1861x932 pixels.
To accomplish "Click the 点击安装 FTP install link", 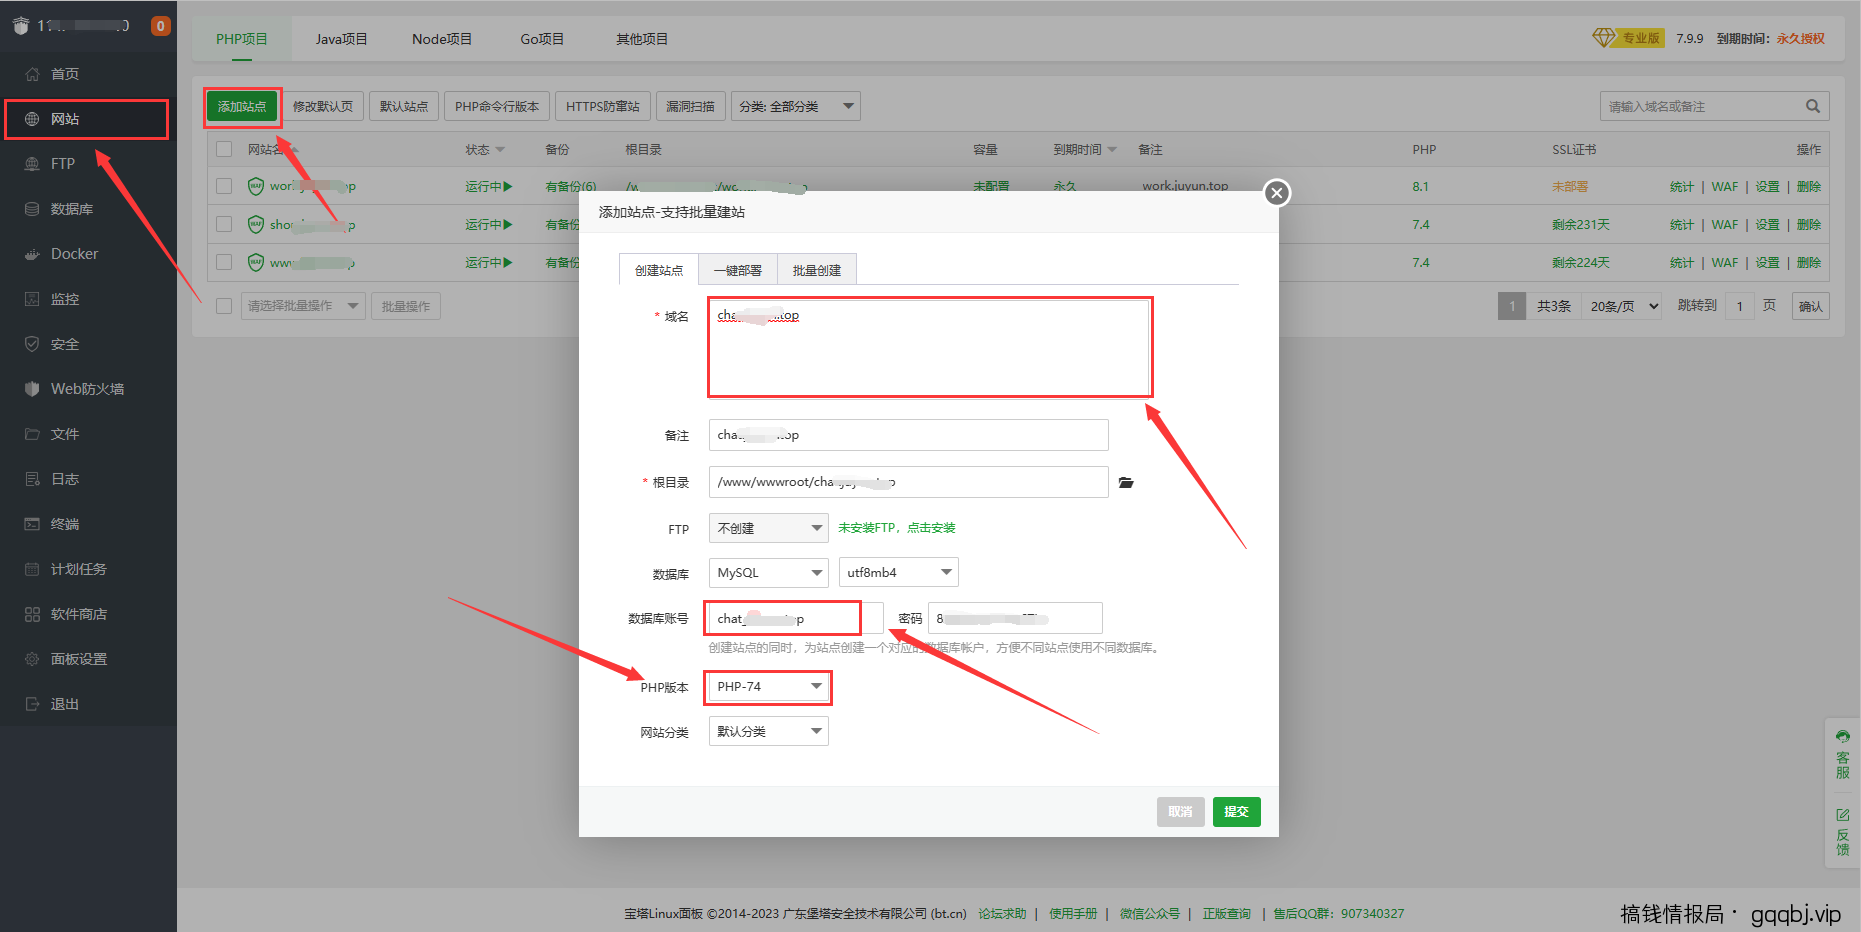I will coord(931,527).
